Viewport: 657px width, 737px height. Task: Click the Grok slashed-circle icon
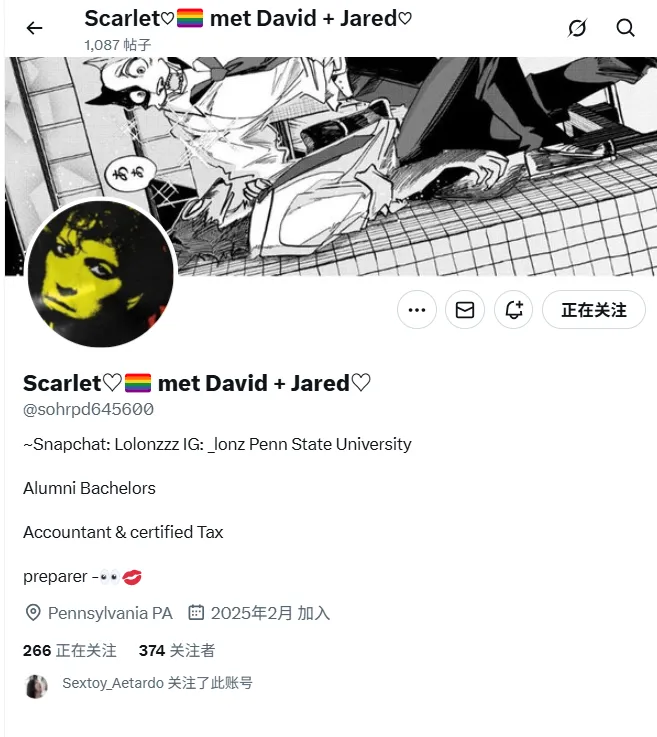[577, 28]
